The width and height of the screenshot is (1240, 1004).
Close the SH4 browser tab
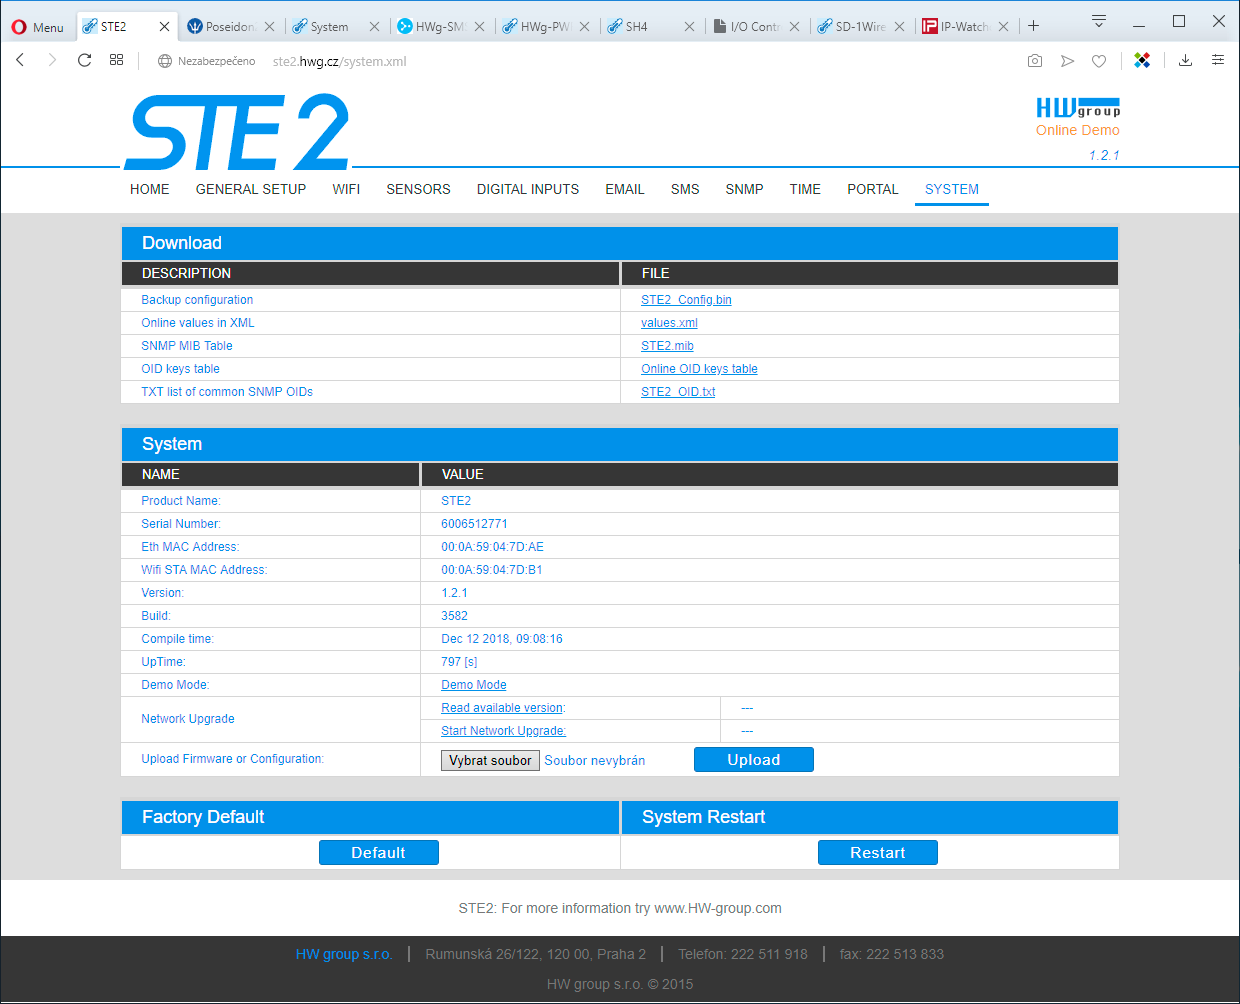[689, 27]
